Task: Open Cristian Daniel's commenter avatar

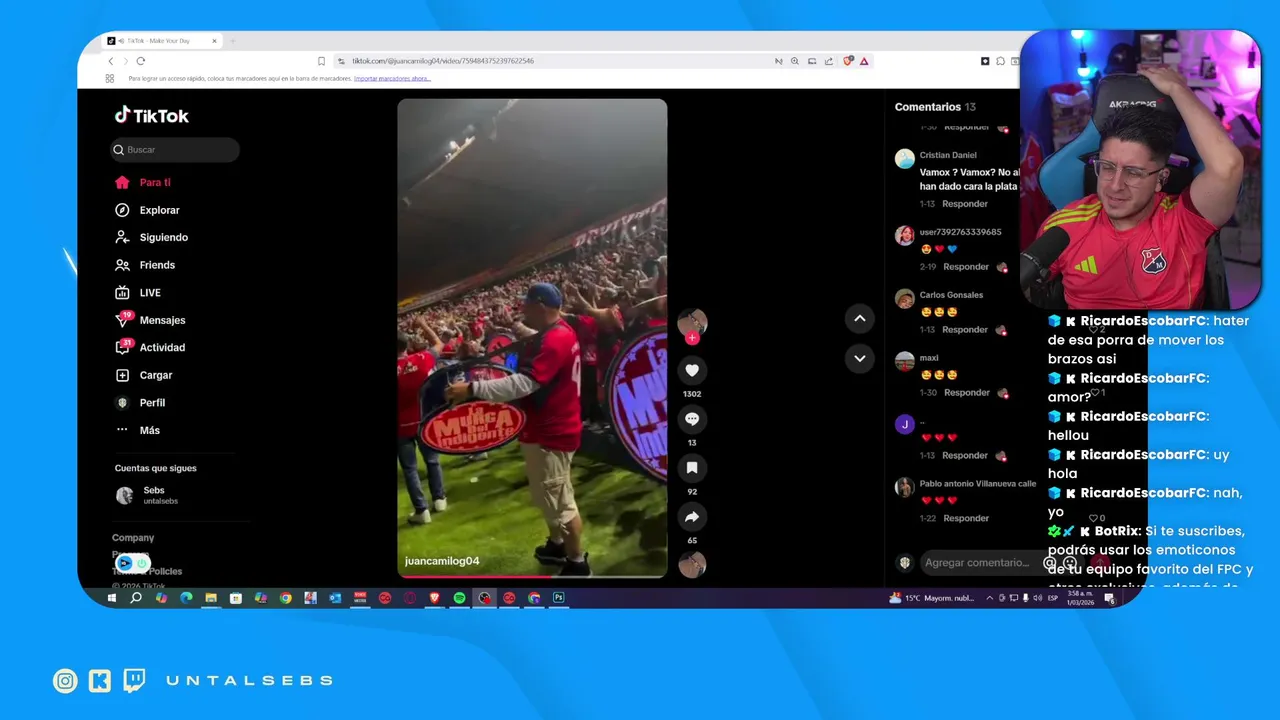Action: click(x=905, y=159)
